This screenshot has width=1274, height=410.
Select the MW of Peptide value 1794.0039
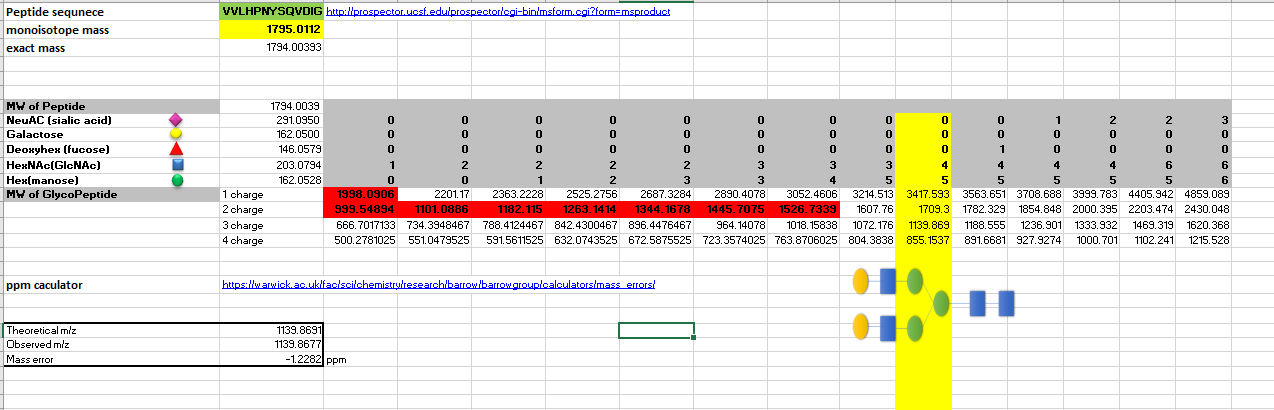271,105
